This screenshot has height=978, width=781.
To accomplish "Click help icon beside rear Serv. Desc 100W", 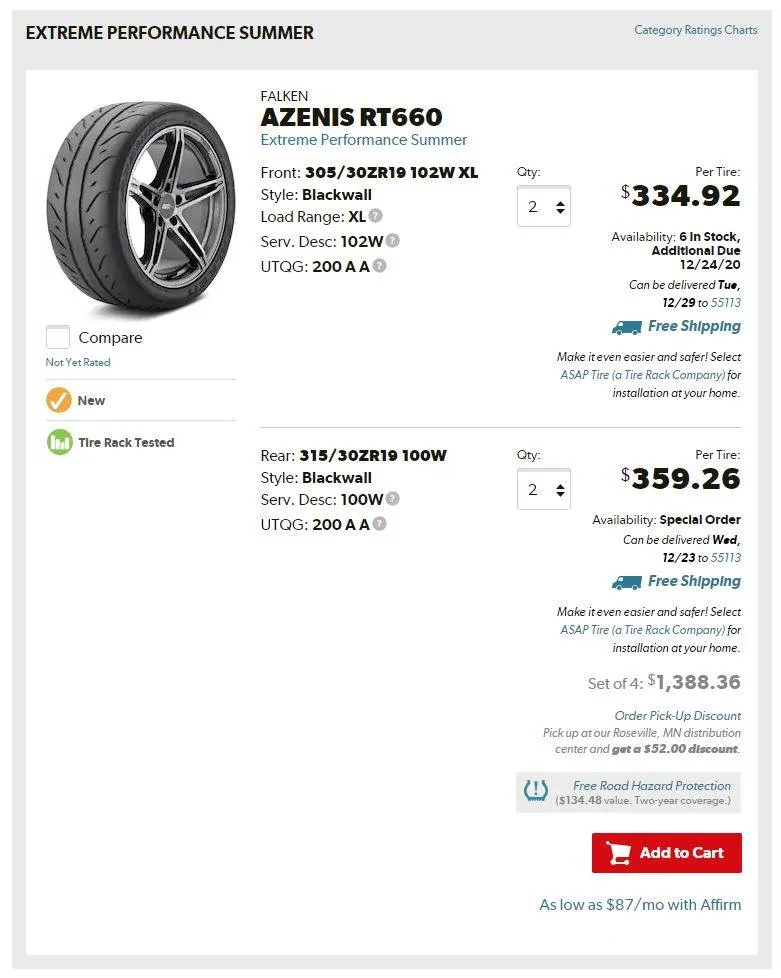I will 392,498.
